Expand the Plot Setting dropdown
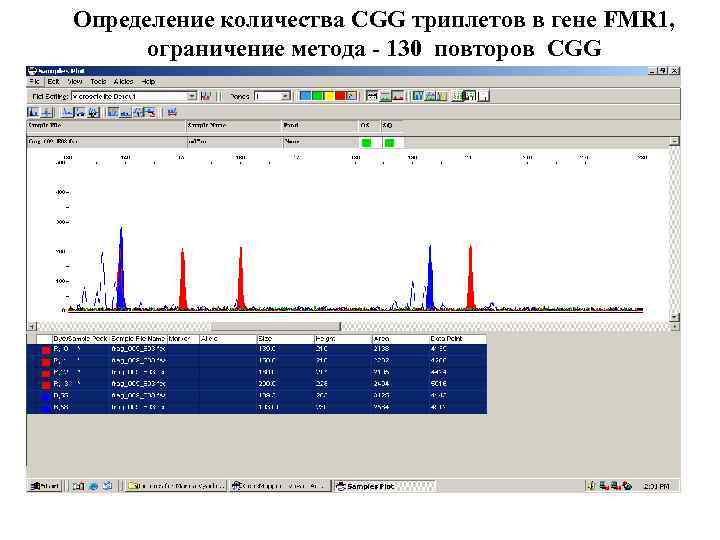Viewport: 720px width, 540px height. [x=192, y=96]
